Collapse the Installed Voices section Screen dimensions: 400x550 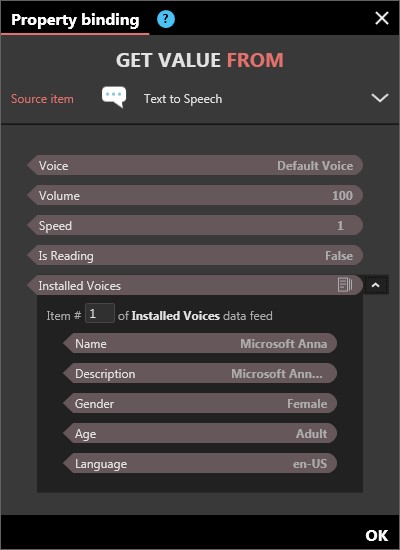[376, 285]
